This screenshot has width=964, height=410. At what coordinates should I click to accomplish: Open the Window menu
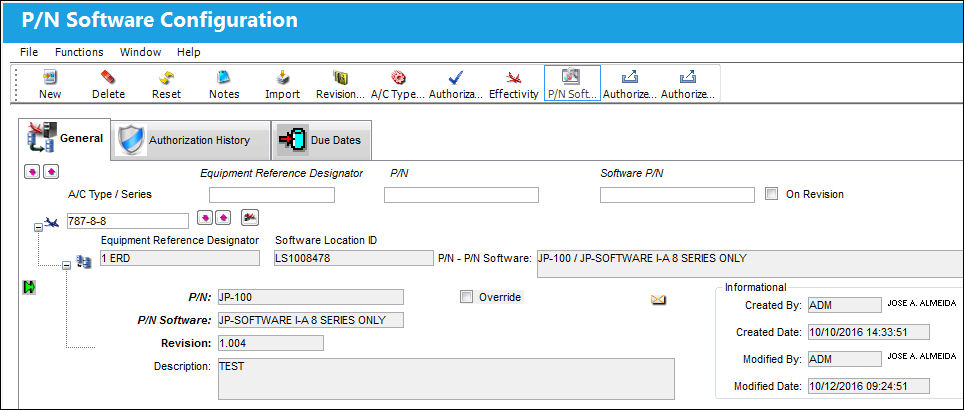tap(140, 52)
